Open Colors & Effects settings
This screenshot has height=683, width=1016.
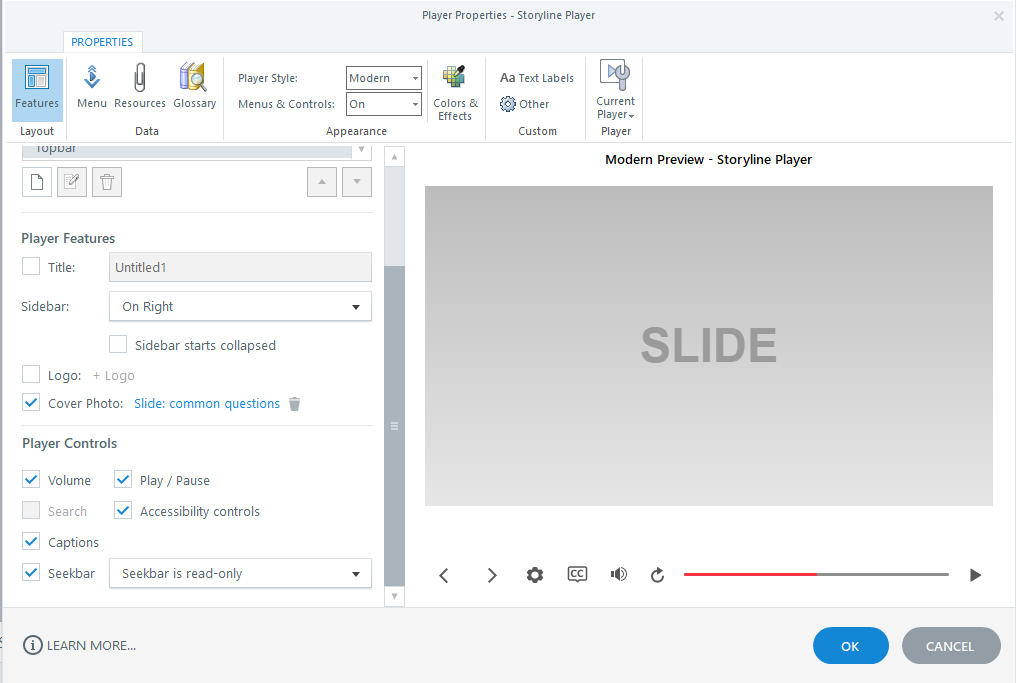[455, 92]
